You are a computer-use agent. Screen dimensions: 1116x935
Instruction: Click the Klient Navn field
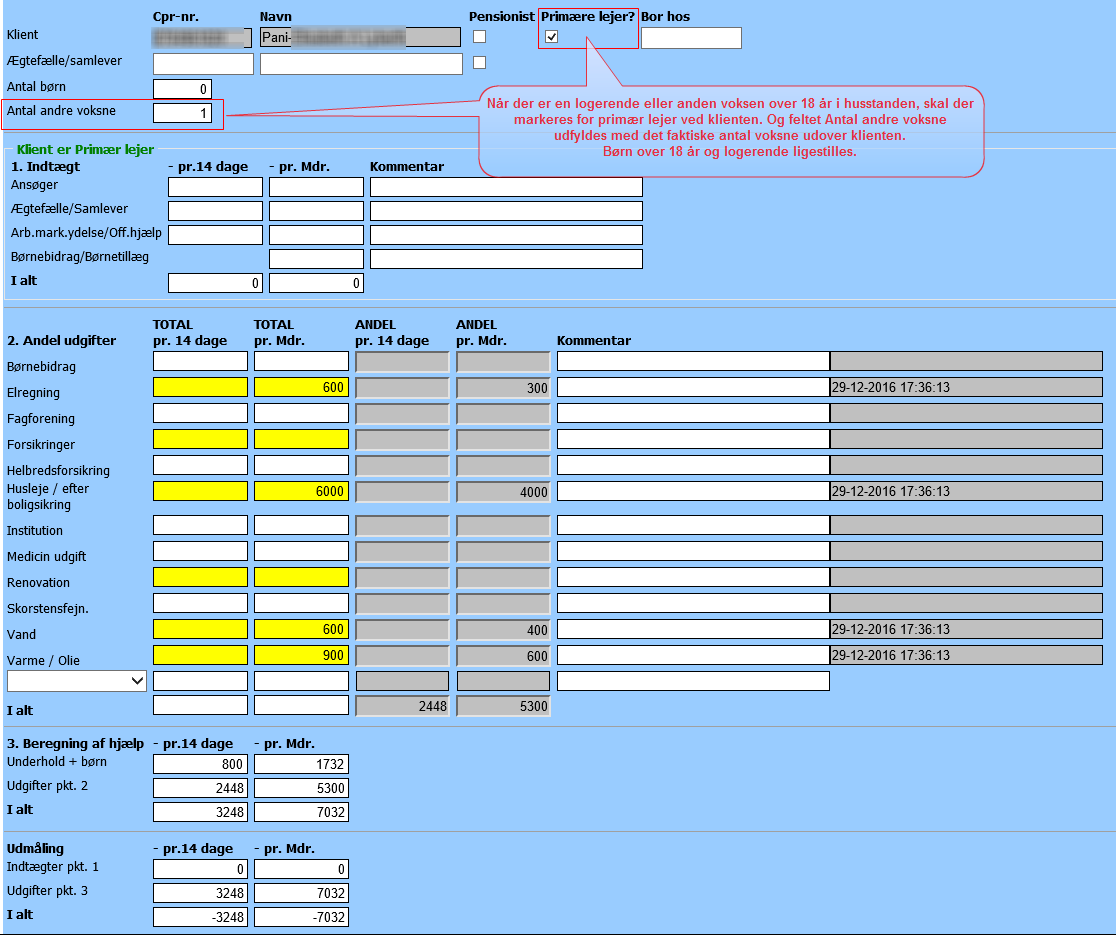360,37
